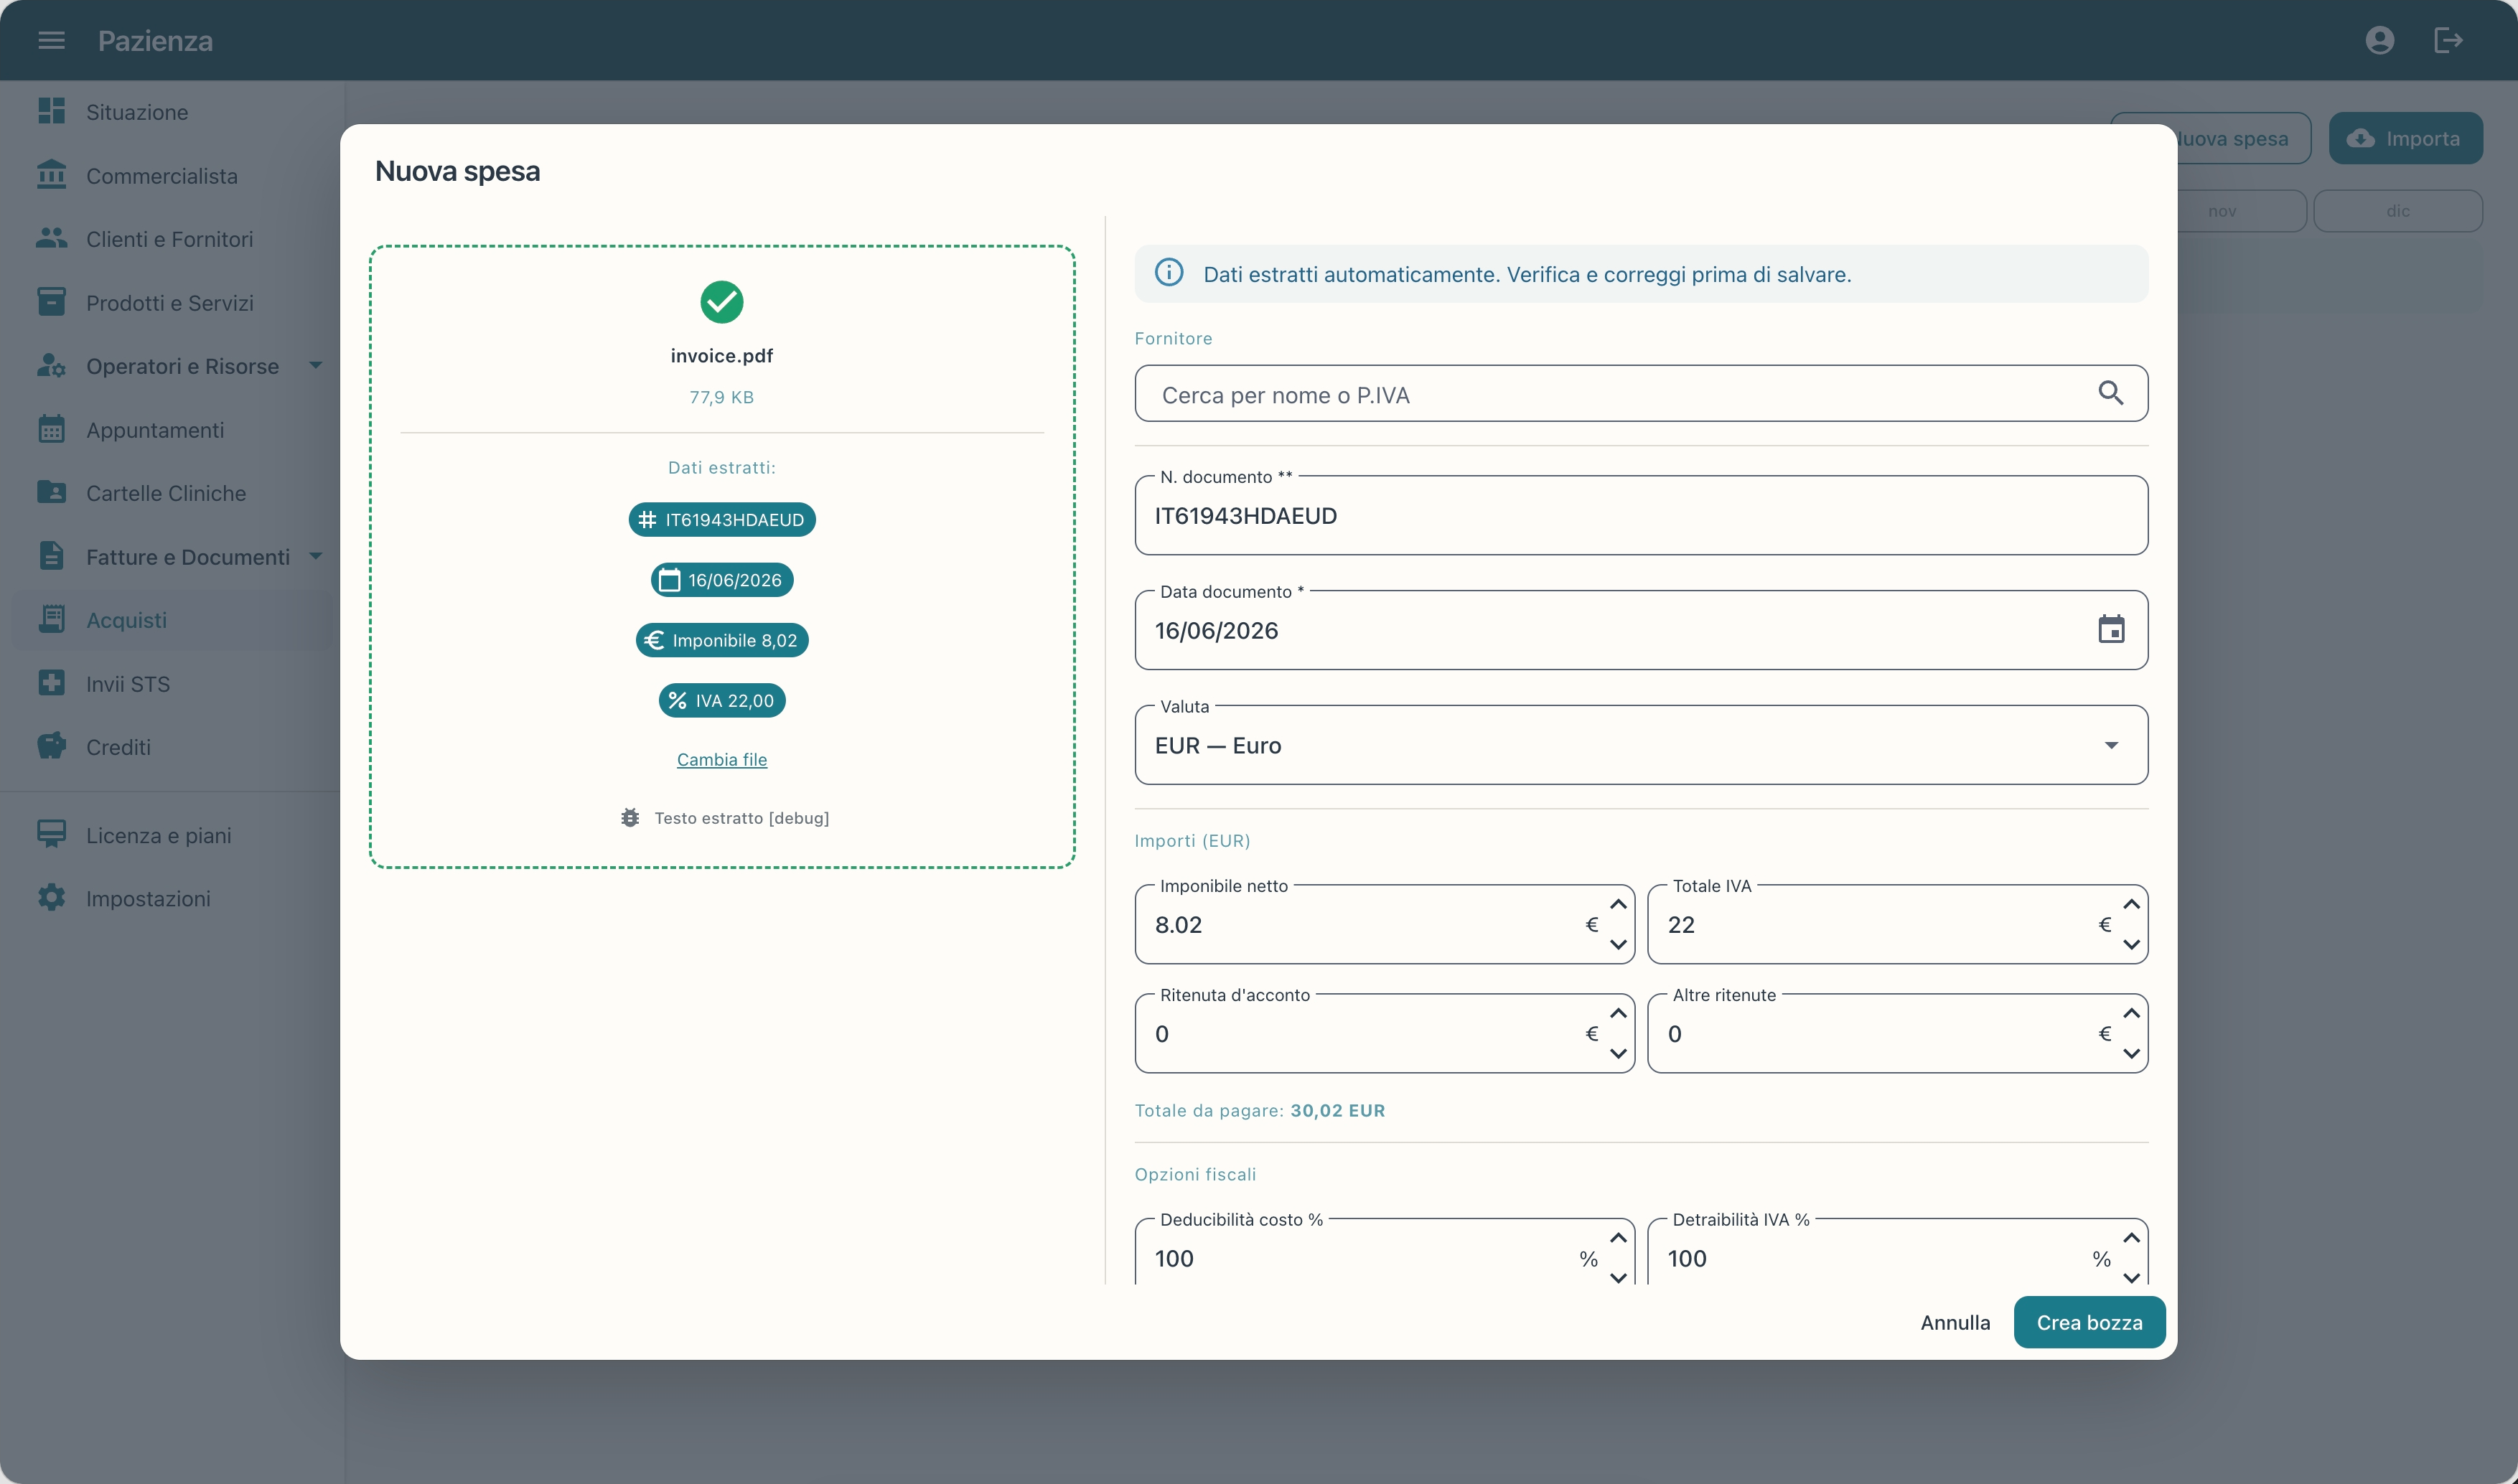Viewport: 2518px width, 1484px height.
Task: Go to Clienti e Fornitori section
Action: [x=170, y=239]
